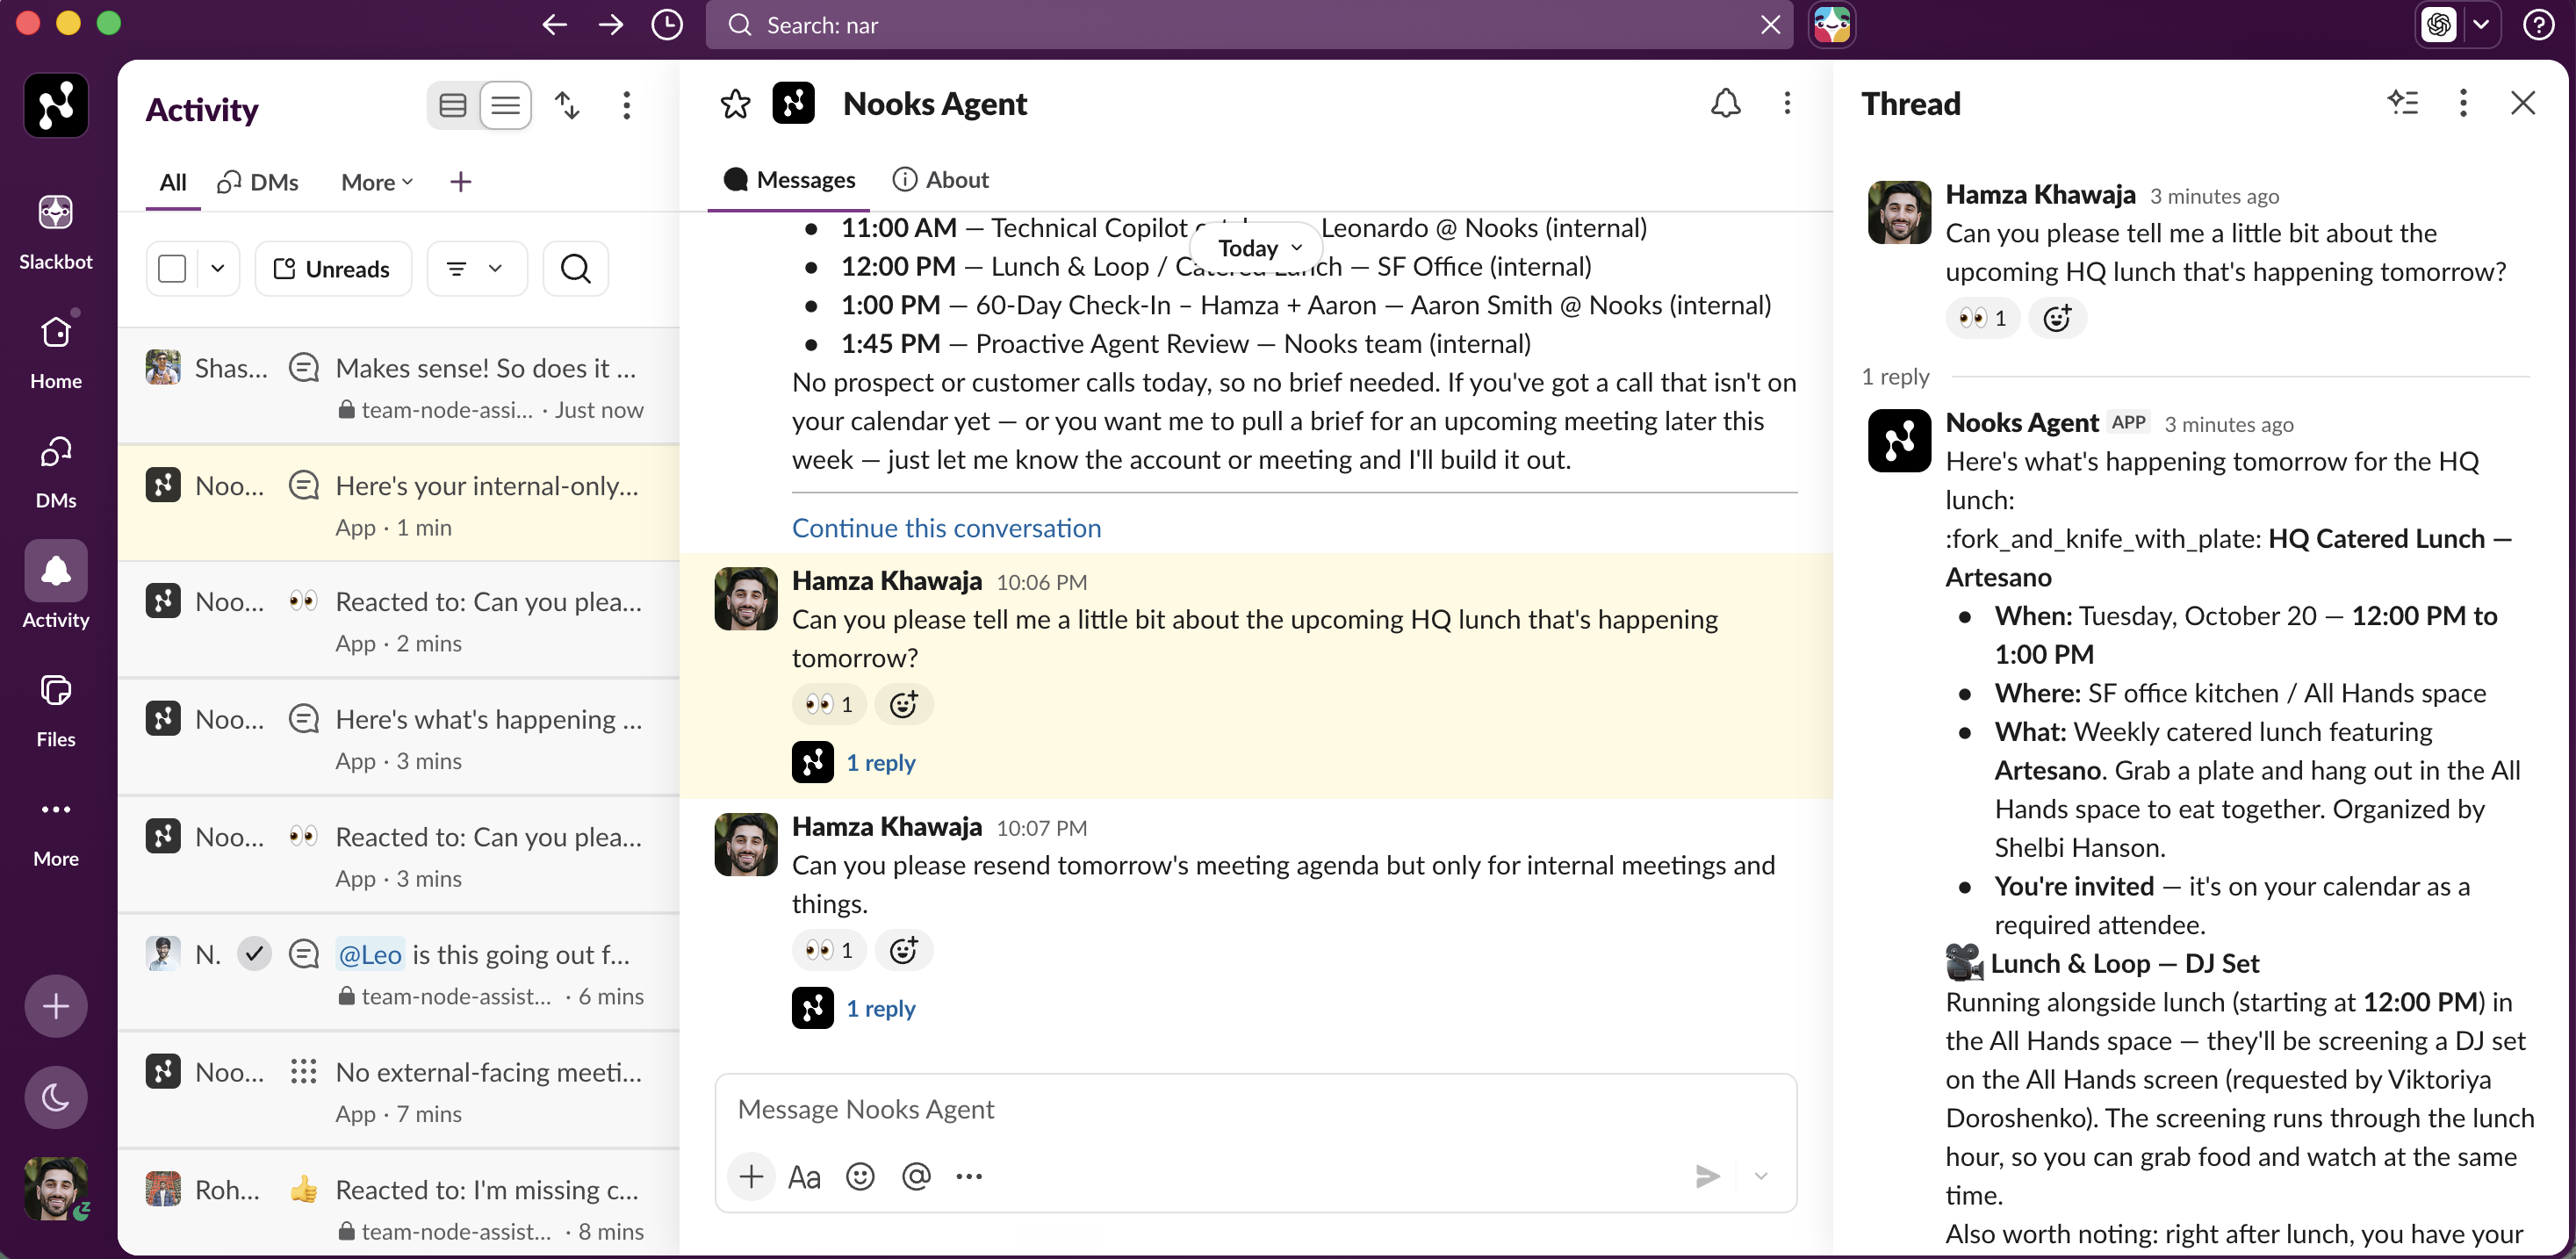Viewport: 2576px width, 1259px height.
Task: Open Files in the sidebar
Action: 55,710
